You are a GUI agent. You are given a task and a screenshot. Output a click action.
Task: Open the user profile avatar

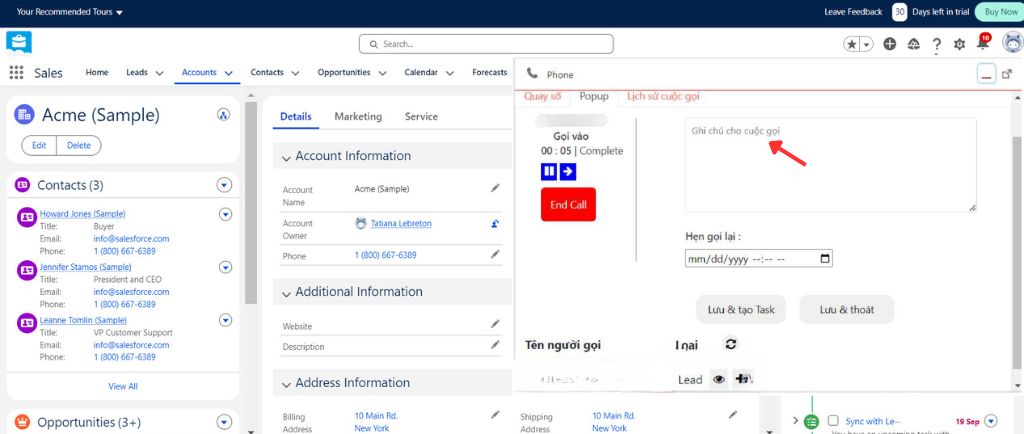1012,44
